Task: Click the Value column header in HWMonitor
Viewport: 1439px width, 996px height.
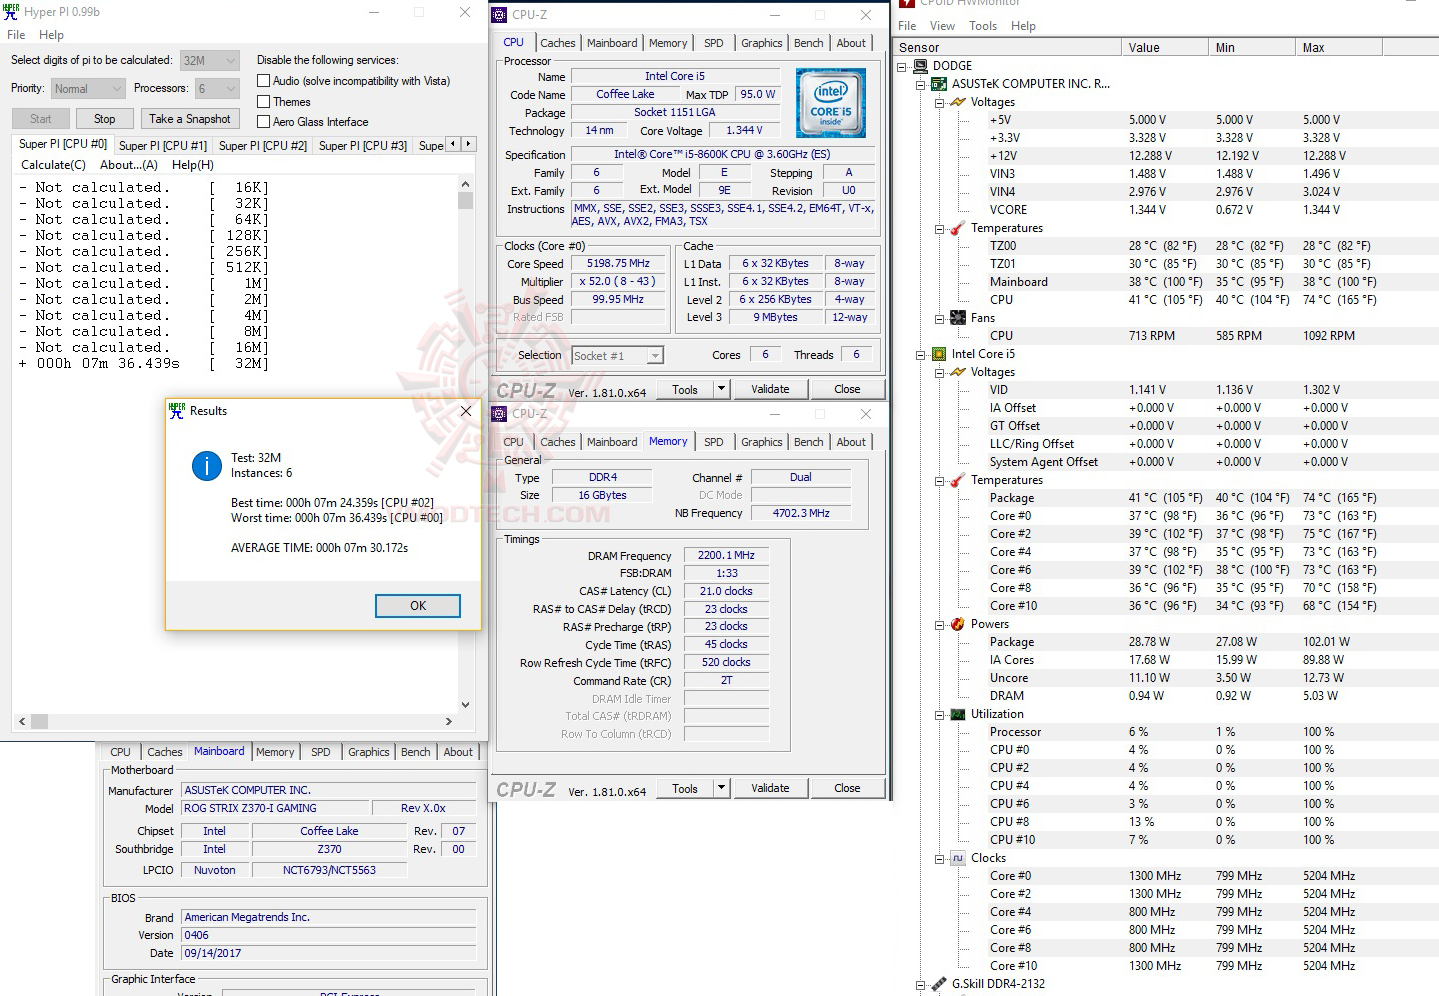Action: click(x=1165, y=48)
